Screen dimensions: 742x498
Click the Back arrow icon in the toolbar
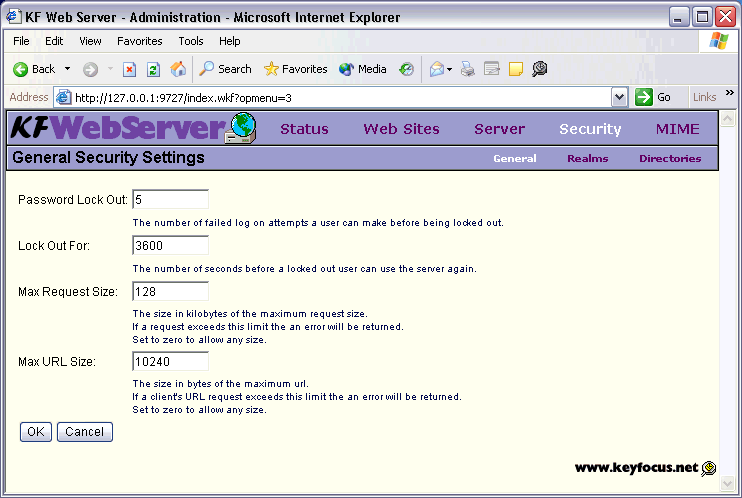tap(20, 70)
